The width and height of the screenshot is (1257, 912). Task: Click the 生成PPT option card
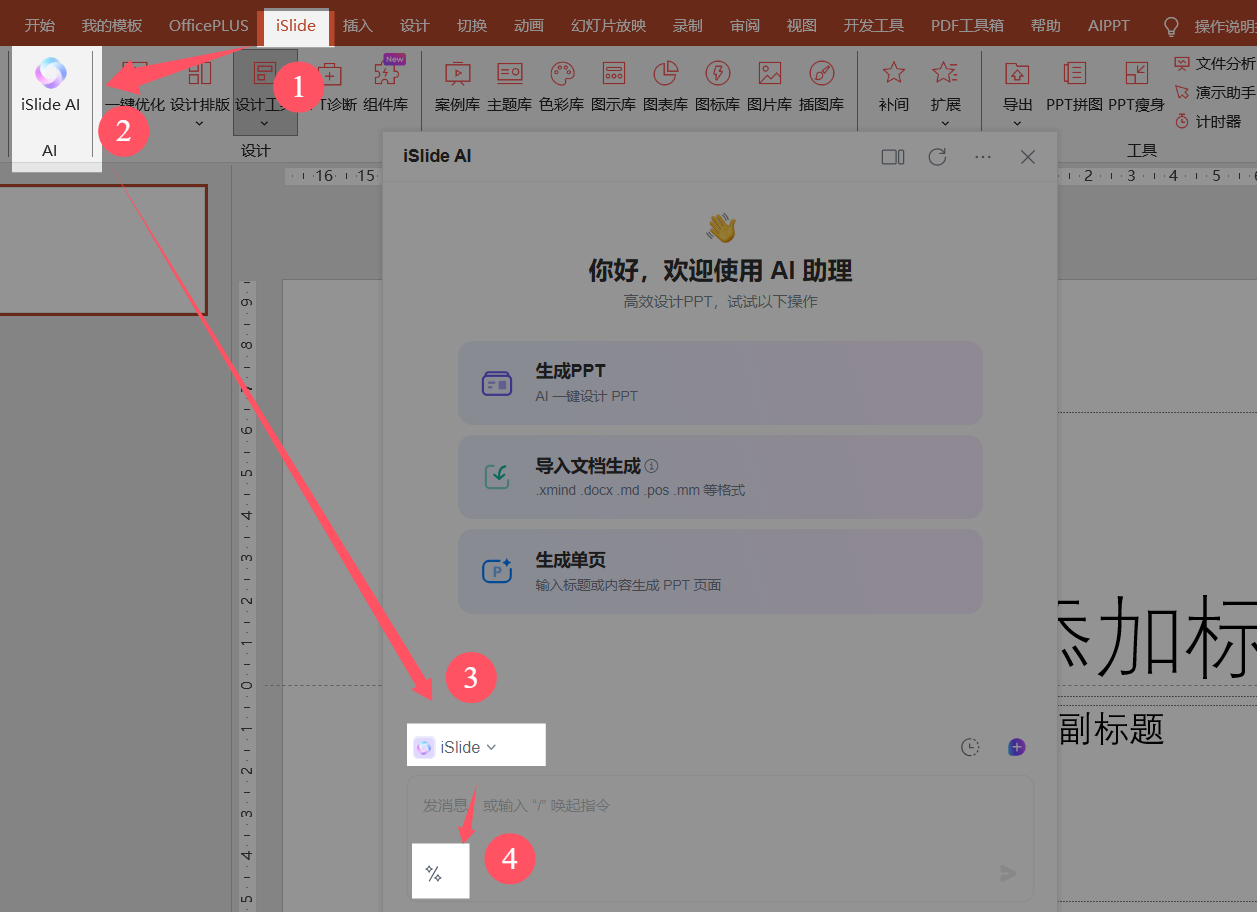tap(720, 383)
